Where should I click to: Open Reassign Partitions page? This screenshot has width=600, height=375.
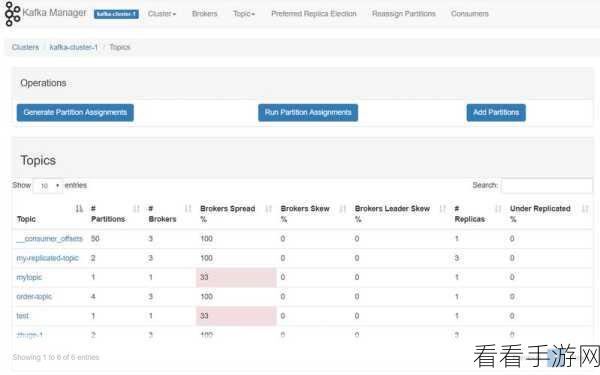tap(404, 14)
